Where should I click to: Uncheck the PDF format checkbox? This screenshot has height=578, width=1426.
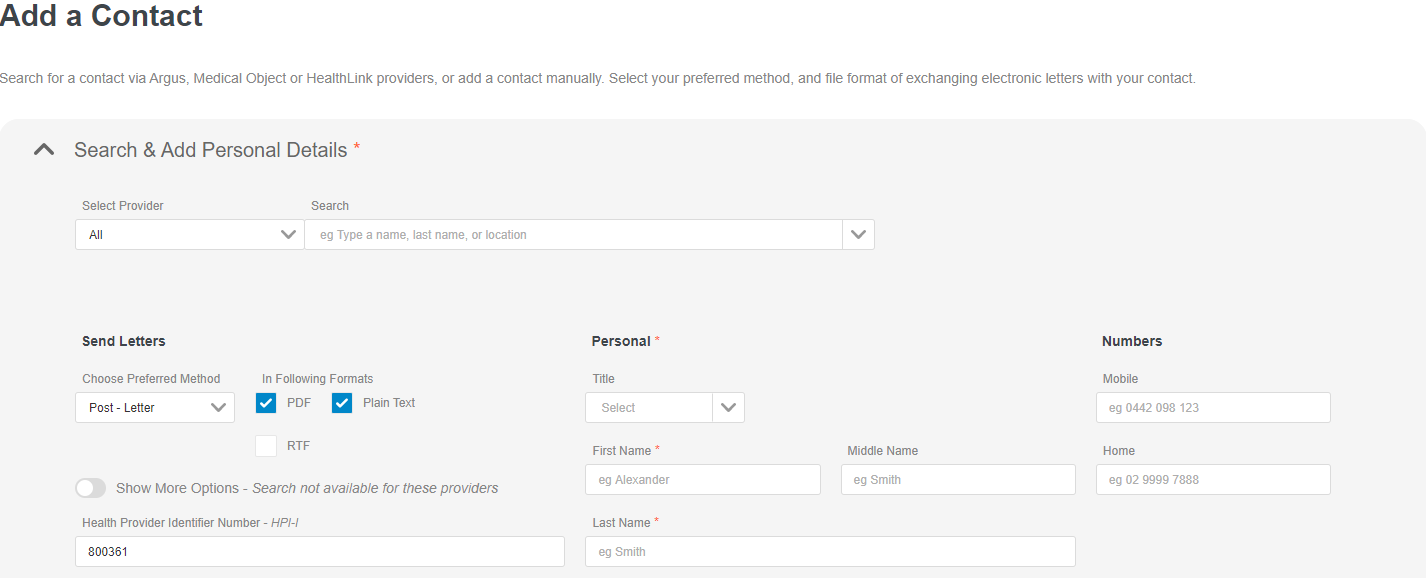[x=266, y=403]
